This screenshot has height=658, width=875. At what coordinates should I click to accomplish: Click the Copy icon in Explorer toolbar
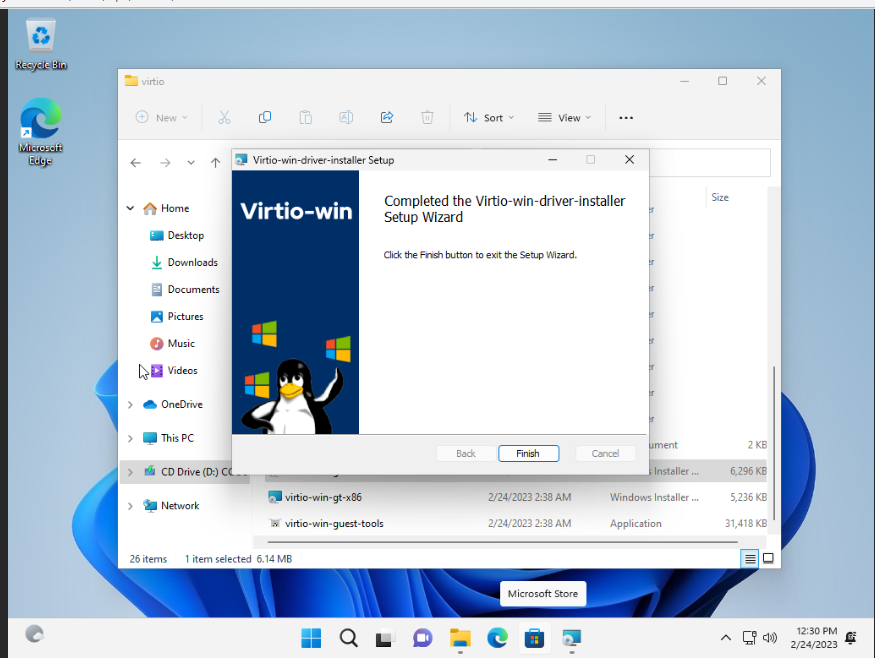pyautogui.click(x=265, y=118)
